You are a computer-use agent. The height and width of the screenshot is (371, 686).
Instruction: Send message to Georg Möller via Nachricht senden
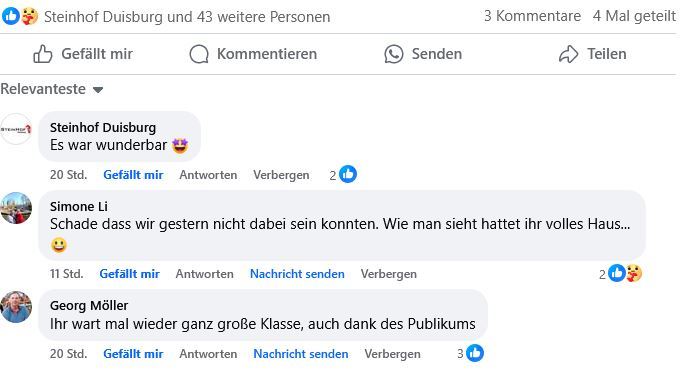[x=301, y=354]
